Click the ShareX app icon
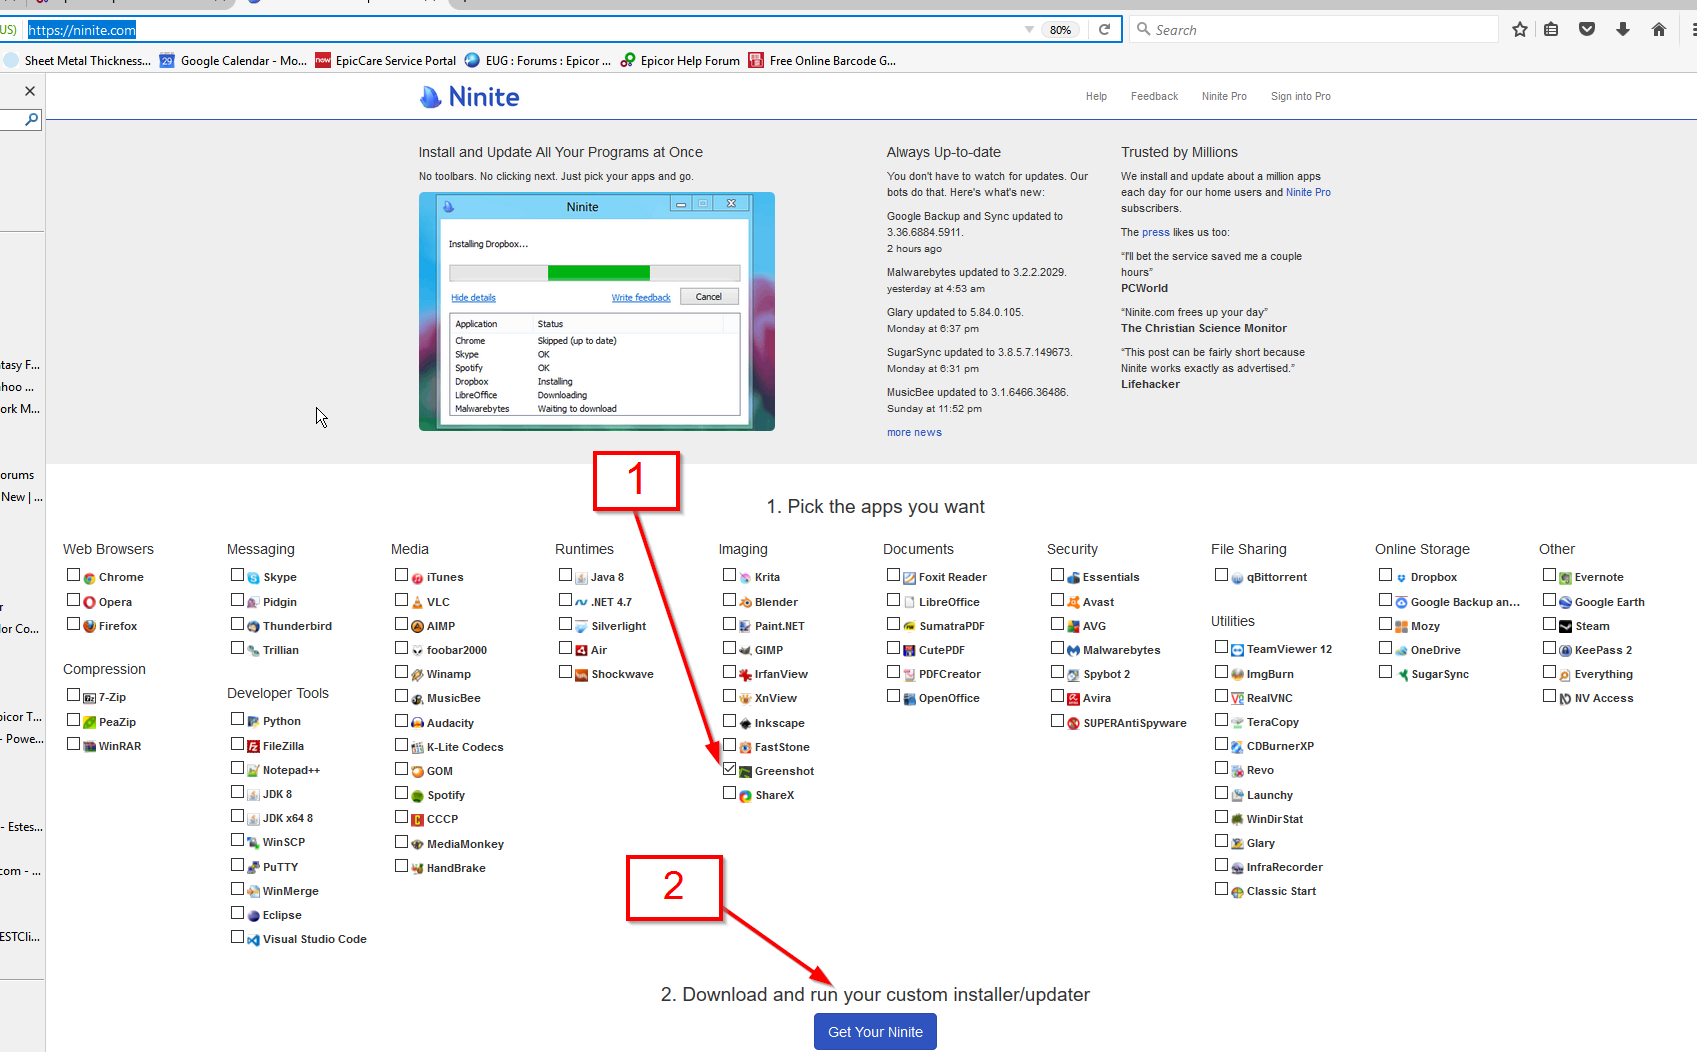Viewport: 1697px width, 1052px height. (746, 796)
